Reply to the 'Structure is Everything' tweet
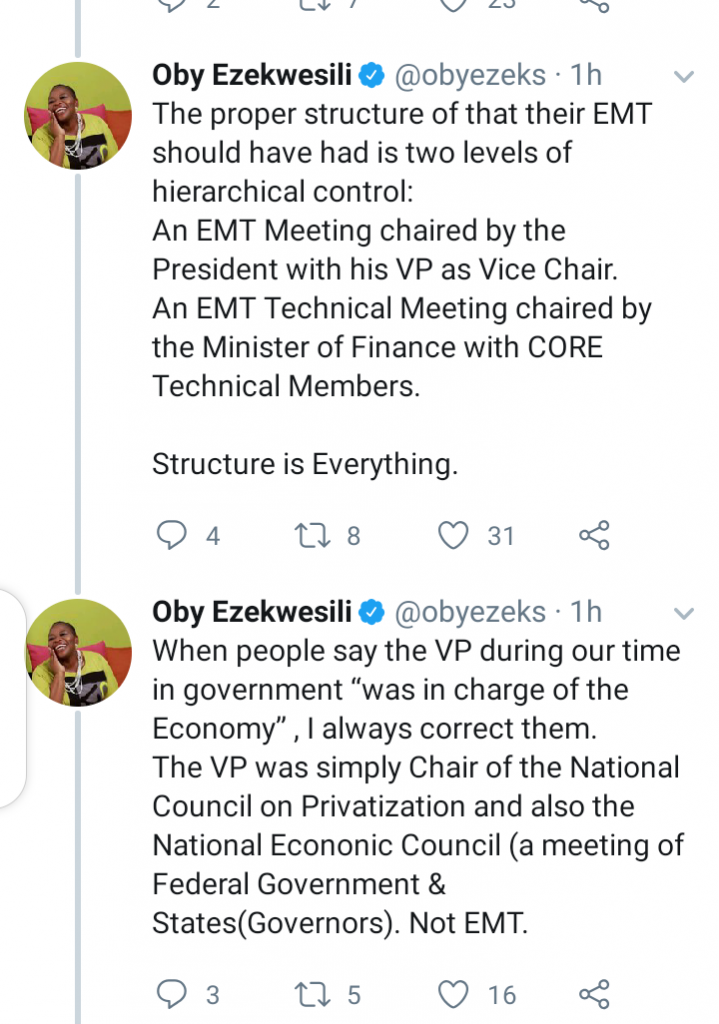 tap(173, 536)
